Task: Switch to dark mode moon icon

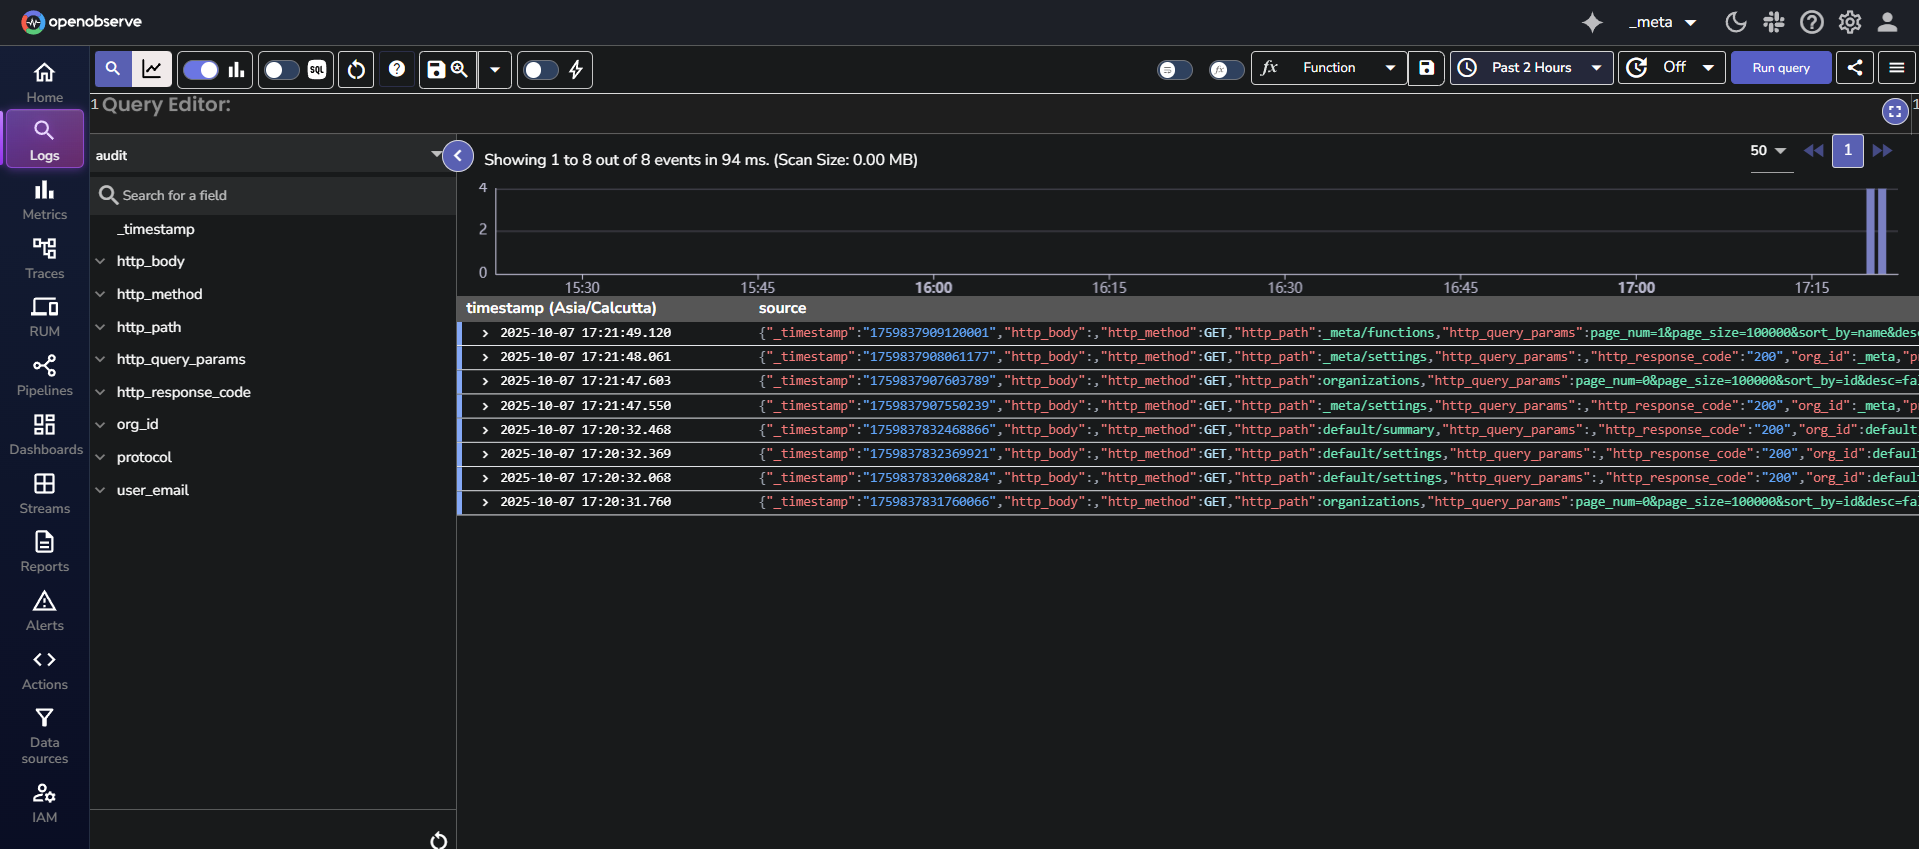Action: pyautogui.click(x=1735, y=22)
